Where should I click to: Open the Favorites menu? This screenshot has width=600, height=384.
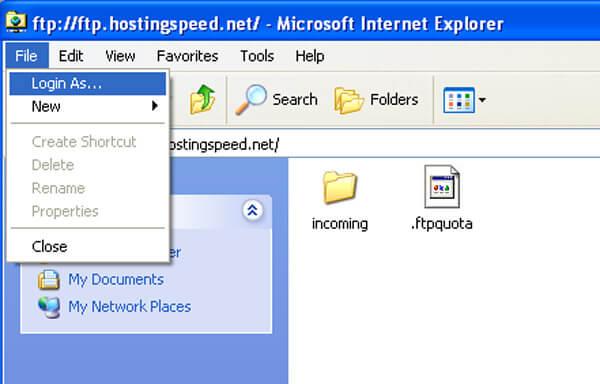(x=187, y=56)
